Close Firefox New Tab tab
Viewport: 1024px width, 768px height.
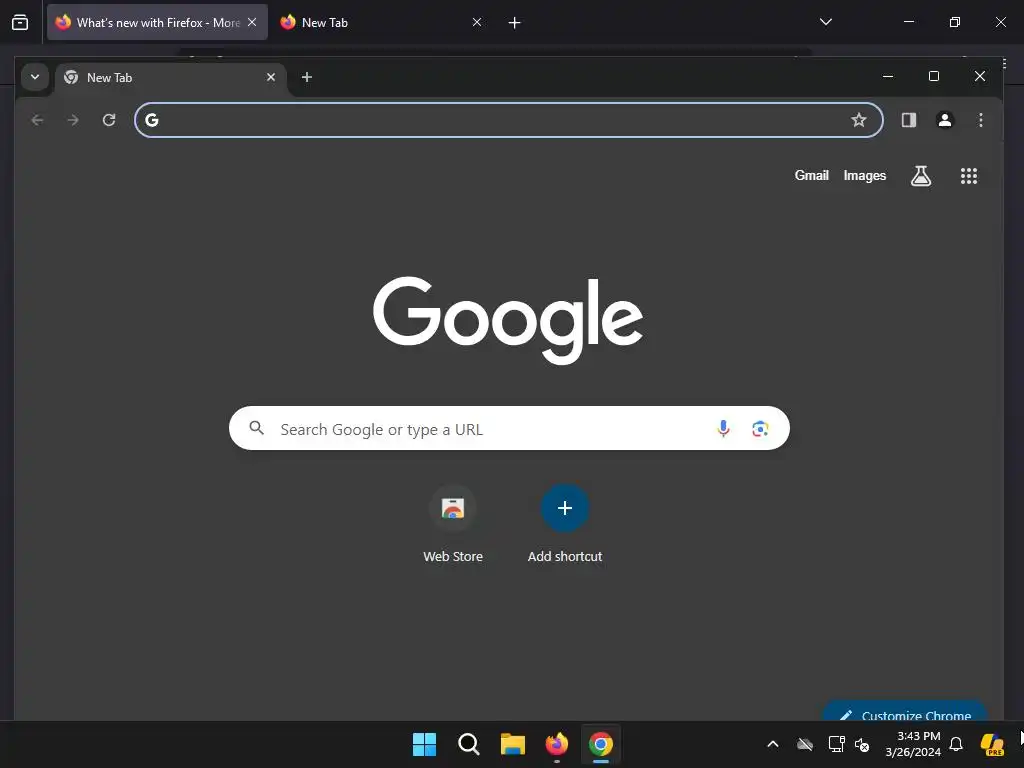coord(477,22)
